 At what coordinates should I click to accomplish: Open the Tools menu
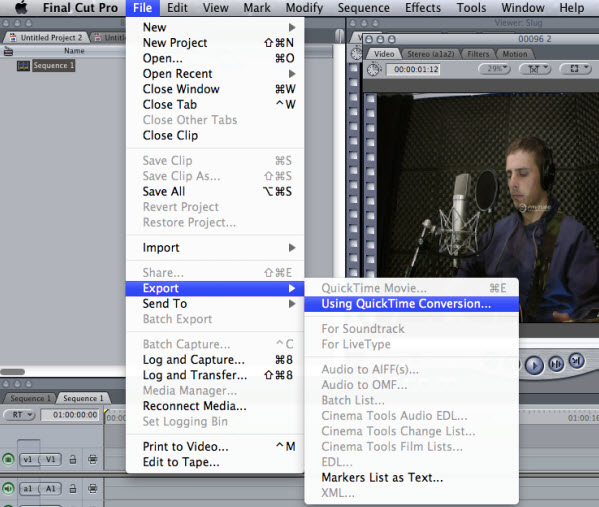coord(471,8)
